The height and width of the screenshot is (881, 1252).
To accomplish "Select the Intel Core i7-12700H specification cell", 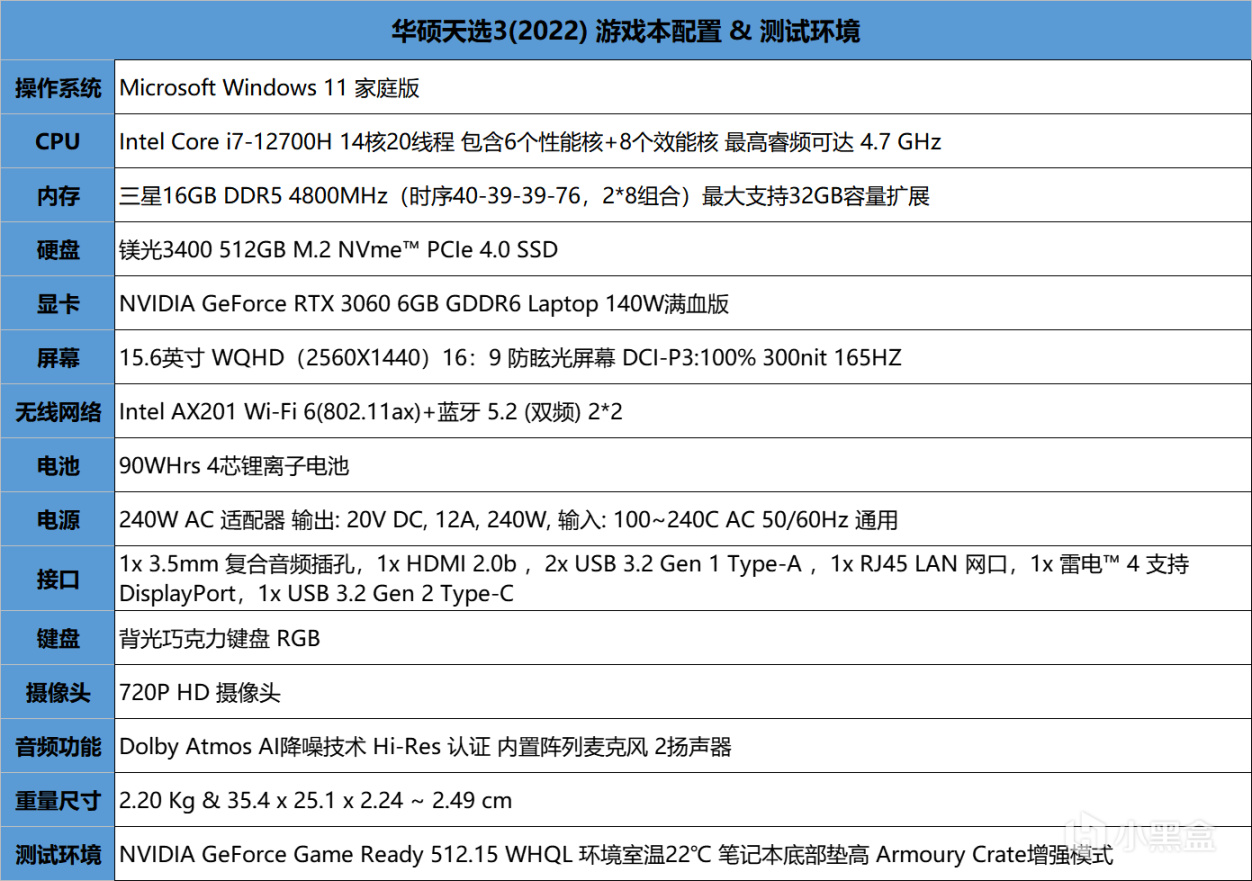I will pyautogui.click(x=683, y=142).
